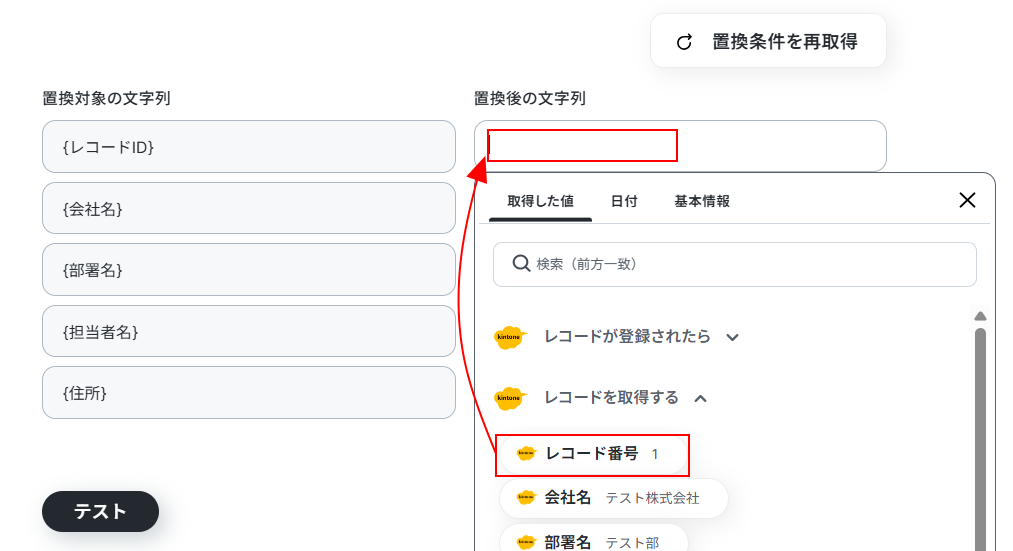Click the magnifier icon in the search box
The height and width of the screenshot is (551, 1013).
[x=521, y=264]
